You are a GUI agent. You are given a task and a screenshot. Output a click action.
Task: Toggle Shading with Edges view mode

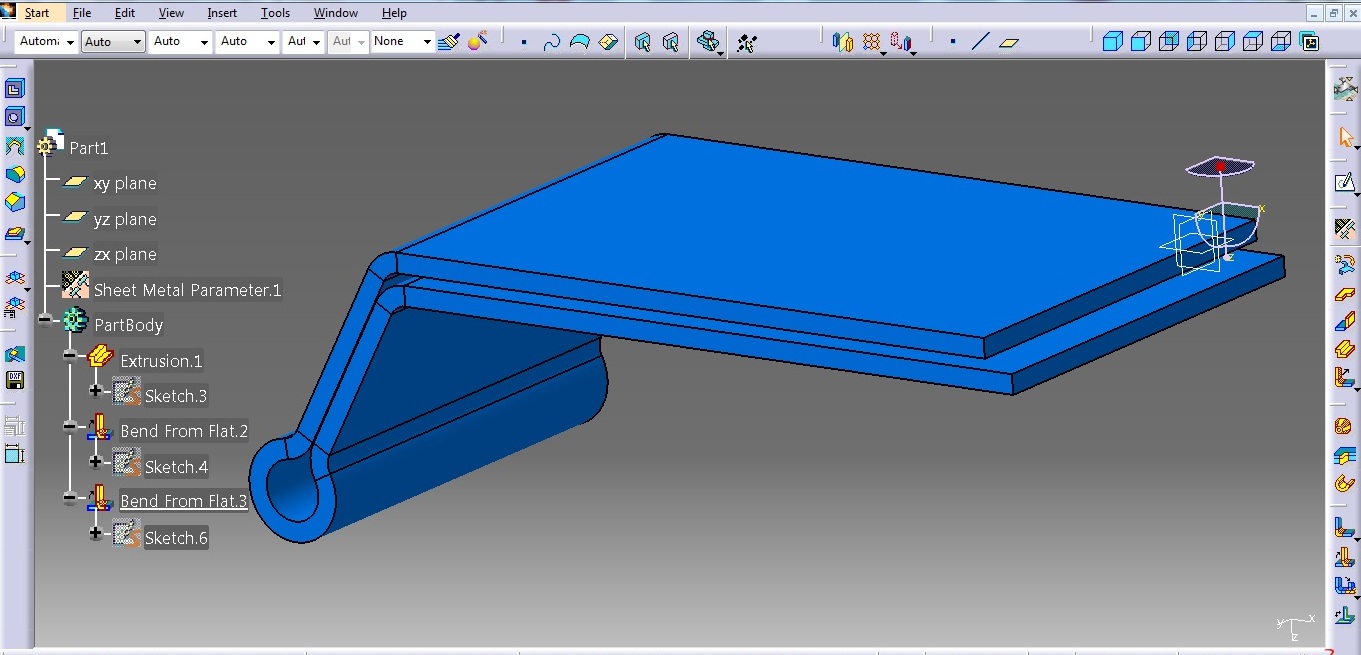point(1139,42)
